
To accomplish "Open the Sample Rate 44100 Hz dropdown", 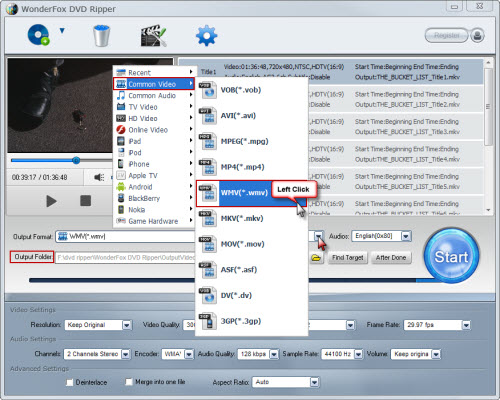I will pyautogui.click(x=358, y=354).
